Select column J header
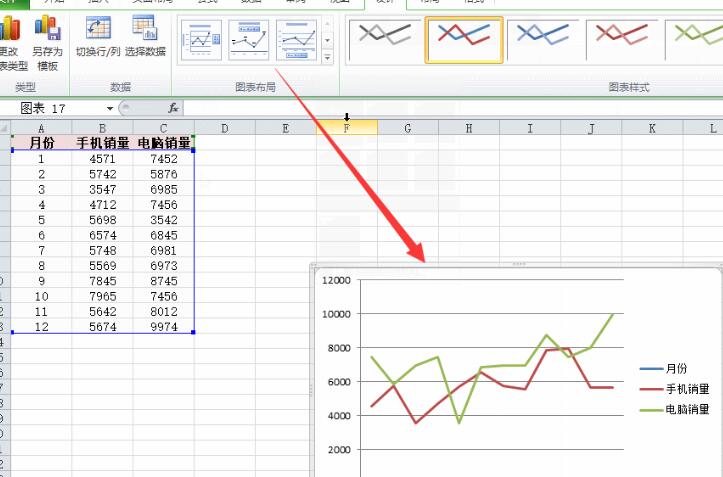723x477 pixels. (x=591, y=128)
